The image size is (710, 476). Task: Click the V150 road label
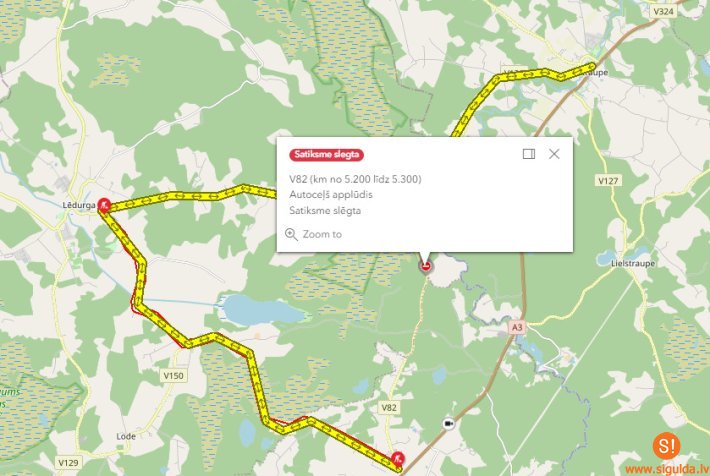(173, 375)
